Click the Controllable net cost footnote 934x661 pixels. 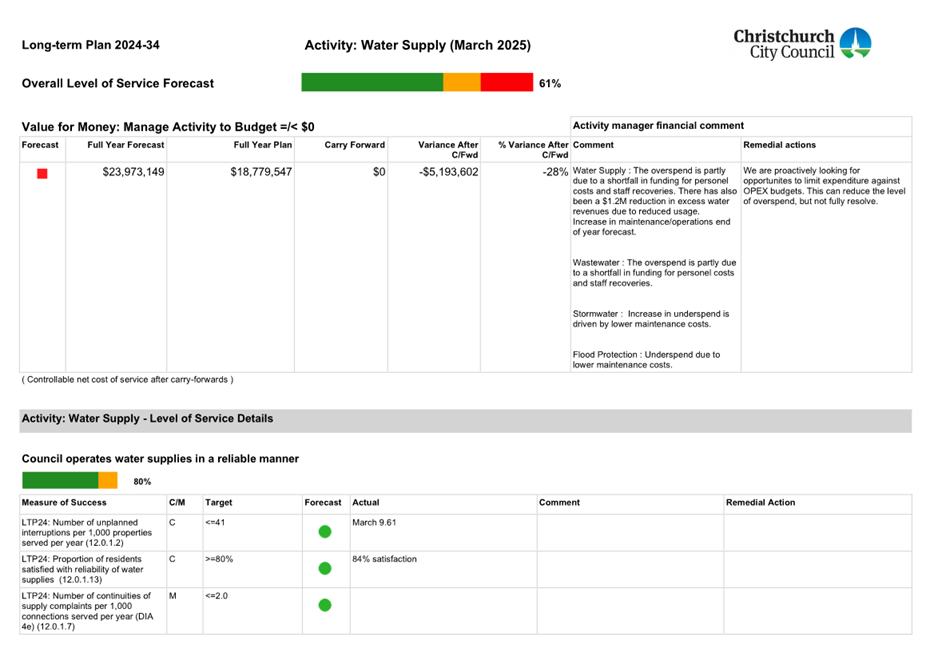click(127, 379)
